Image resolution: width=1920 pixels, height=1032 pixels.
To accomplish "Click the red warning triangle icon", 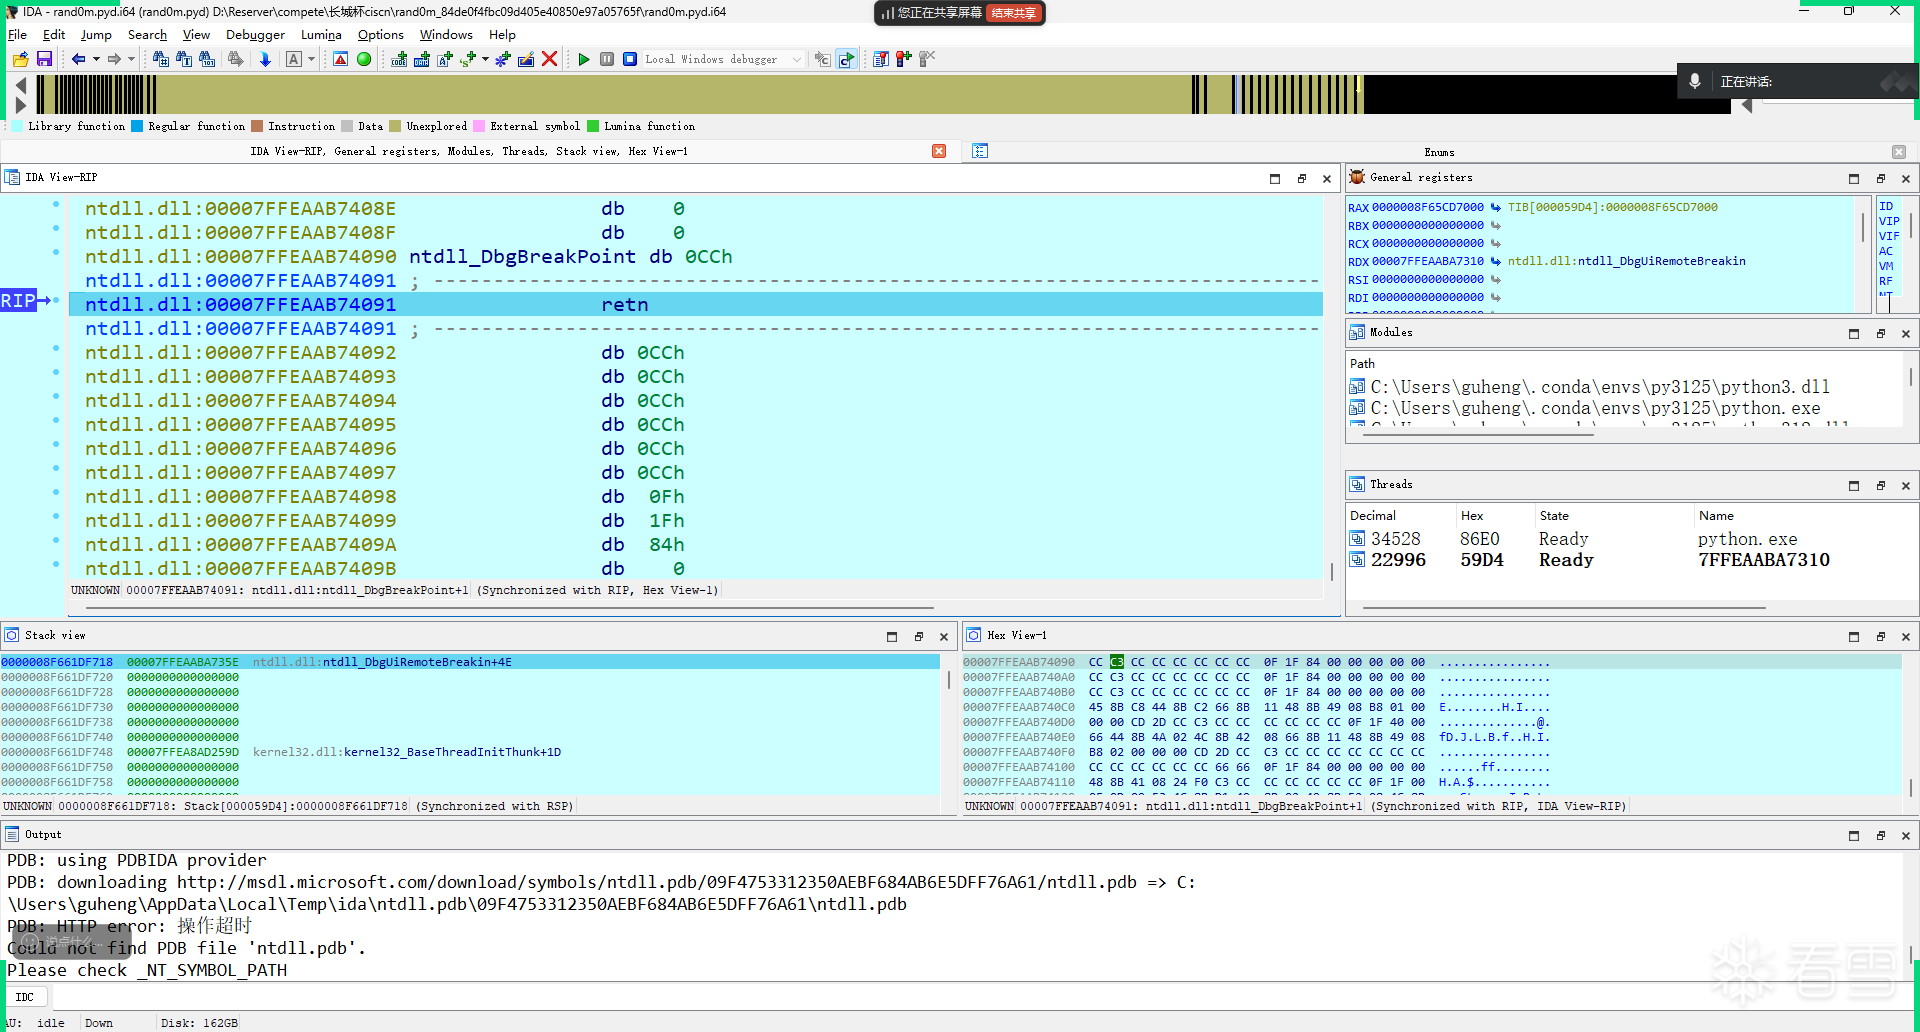I will [x=341, y=60].
